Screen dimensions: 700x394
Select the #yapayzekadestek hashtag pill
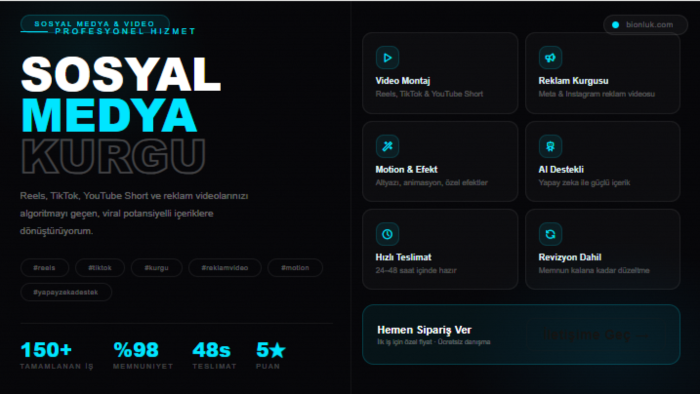pyautogui.click(x=66, y=292)
